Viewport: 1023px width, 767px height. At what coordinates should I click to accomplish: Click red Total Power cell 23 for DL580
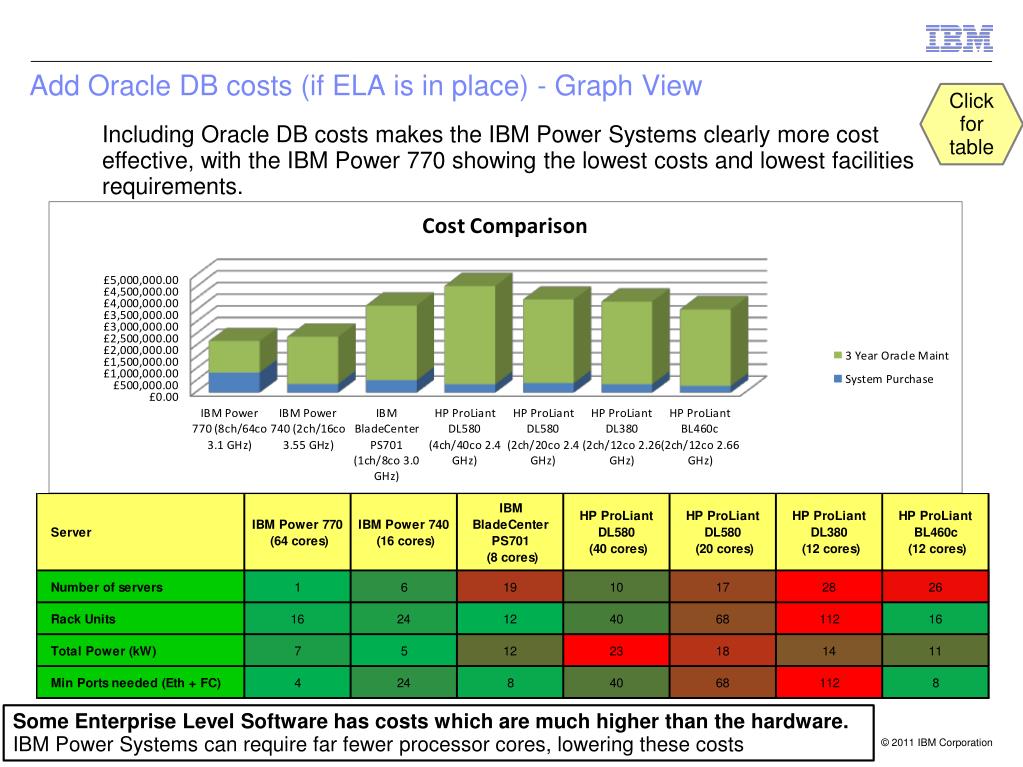(x=617, y=651)
